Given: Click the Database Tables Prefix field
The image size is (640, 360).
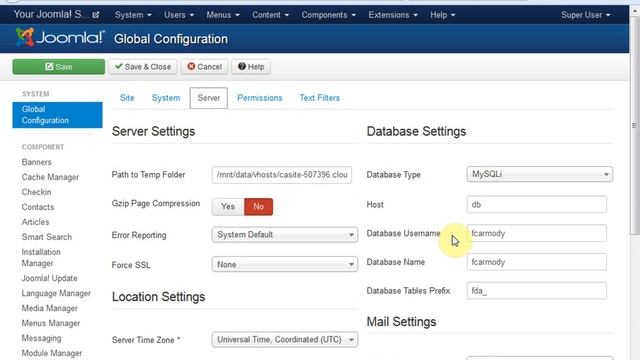Looking at the screenshot, I should pos(537,291).
